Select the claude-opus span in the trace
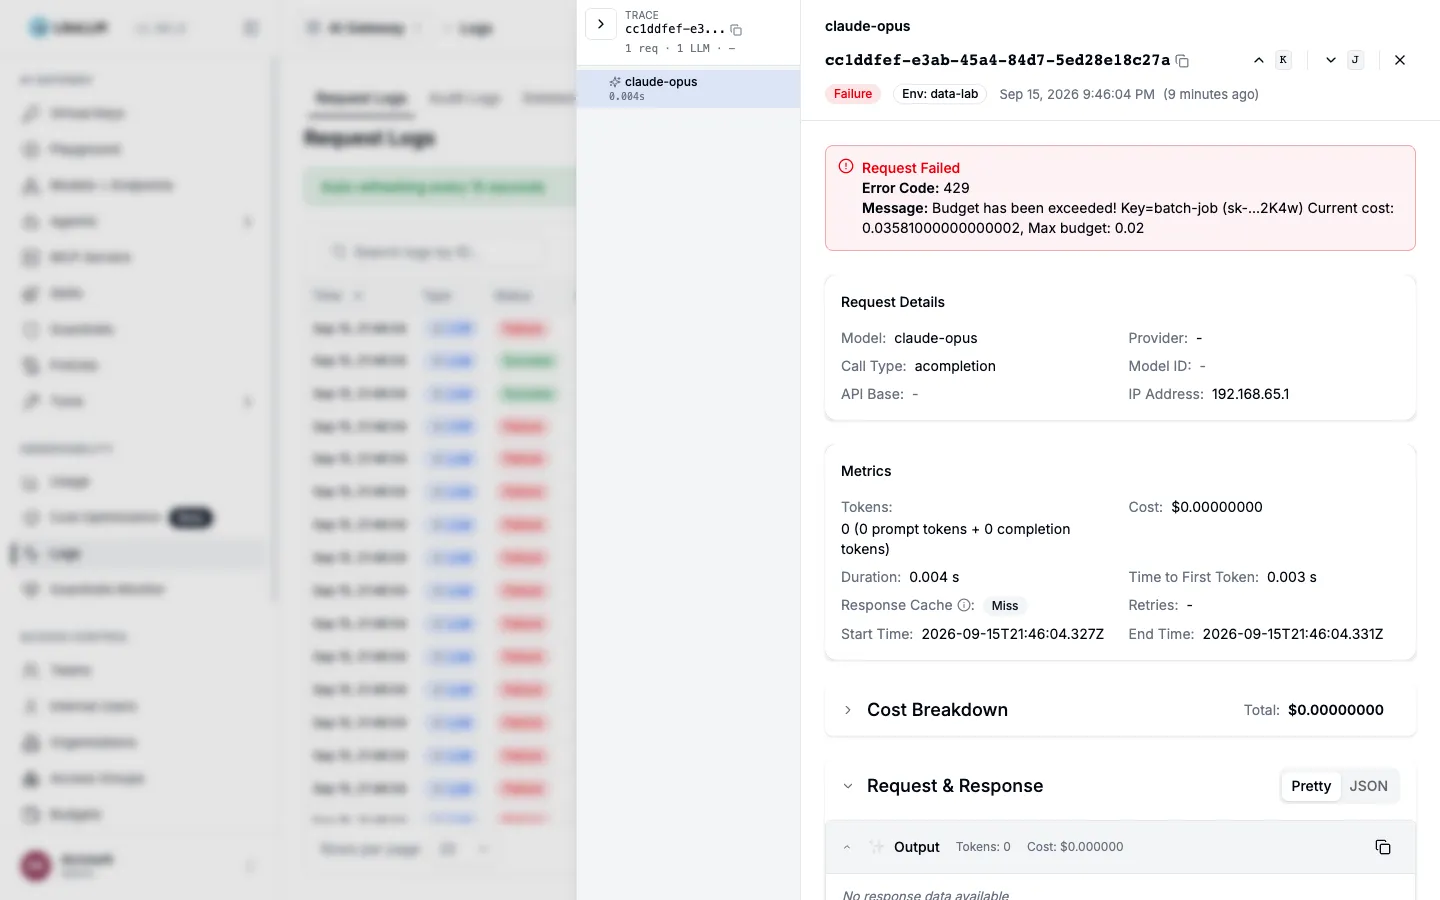Image resolution: width=1440 pixels, height=900 pixels. point(688,88)
